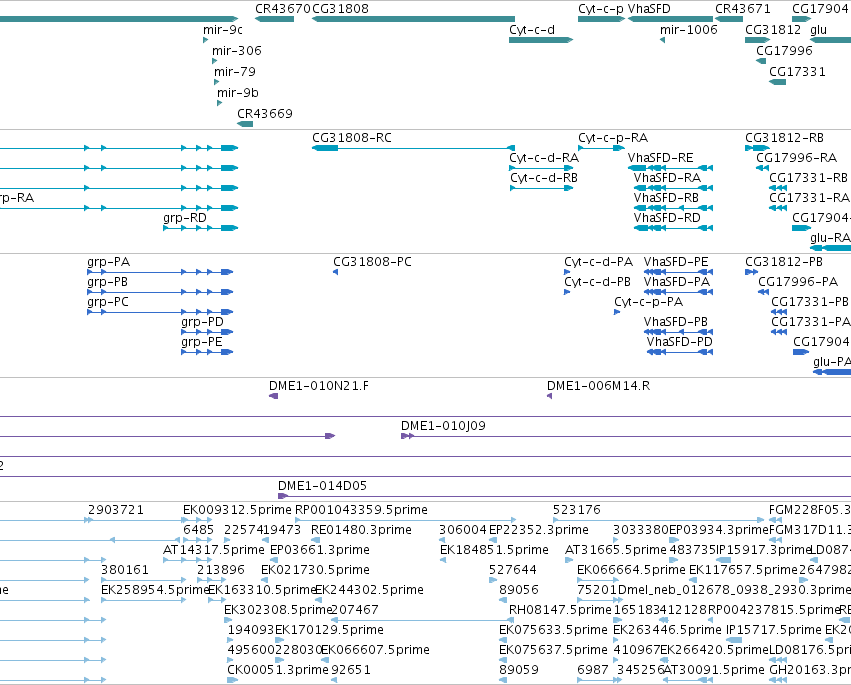
Task: Click the DME1-006M14.R clone marker
Action: pos(549,396)
